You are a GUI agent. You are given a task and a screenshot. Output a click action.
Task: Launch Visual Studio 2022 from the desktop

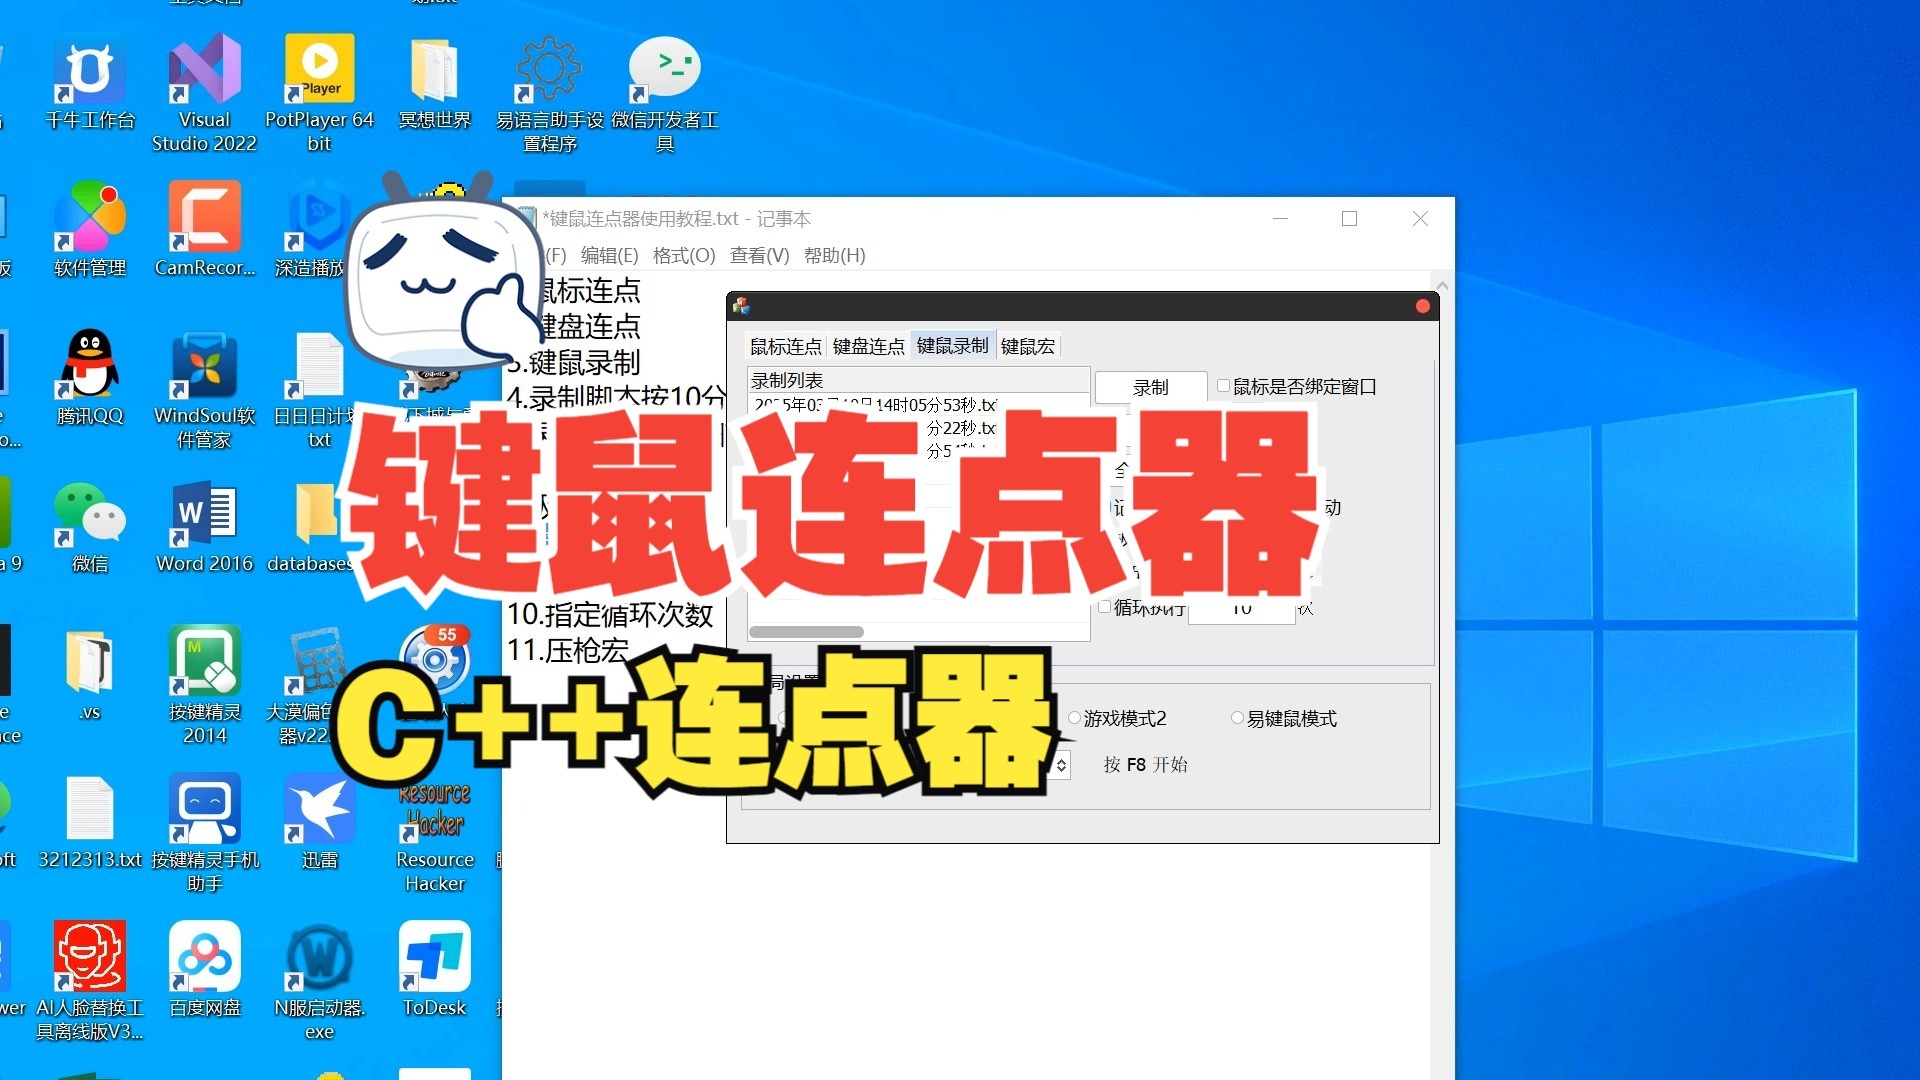pyautogui.click(x=204, y=92)
